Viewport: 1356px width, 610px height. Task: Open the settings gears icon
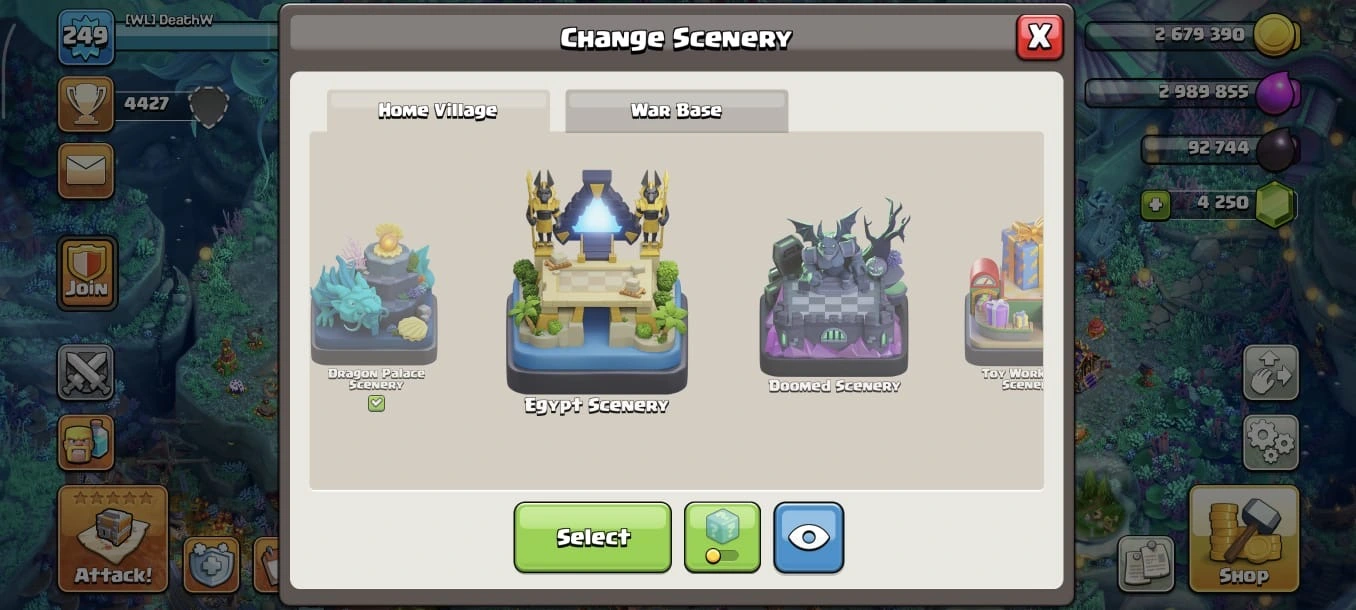point(1271,442)
